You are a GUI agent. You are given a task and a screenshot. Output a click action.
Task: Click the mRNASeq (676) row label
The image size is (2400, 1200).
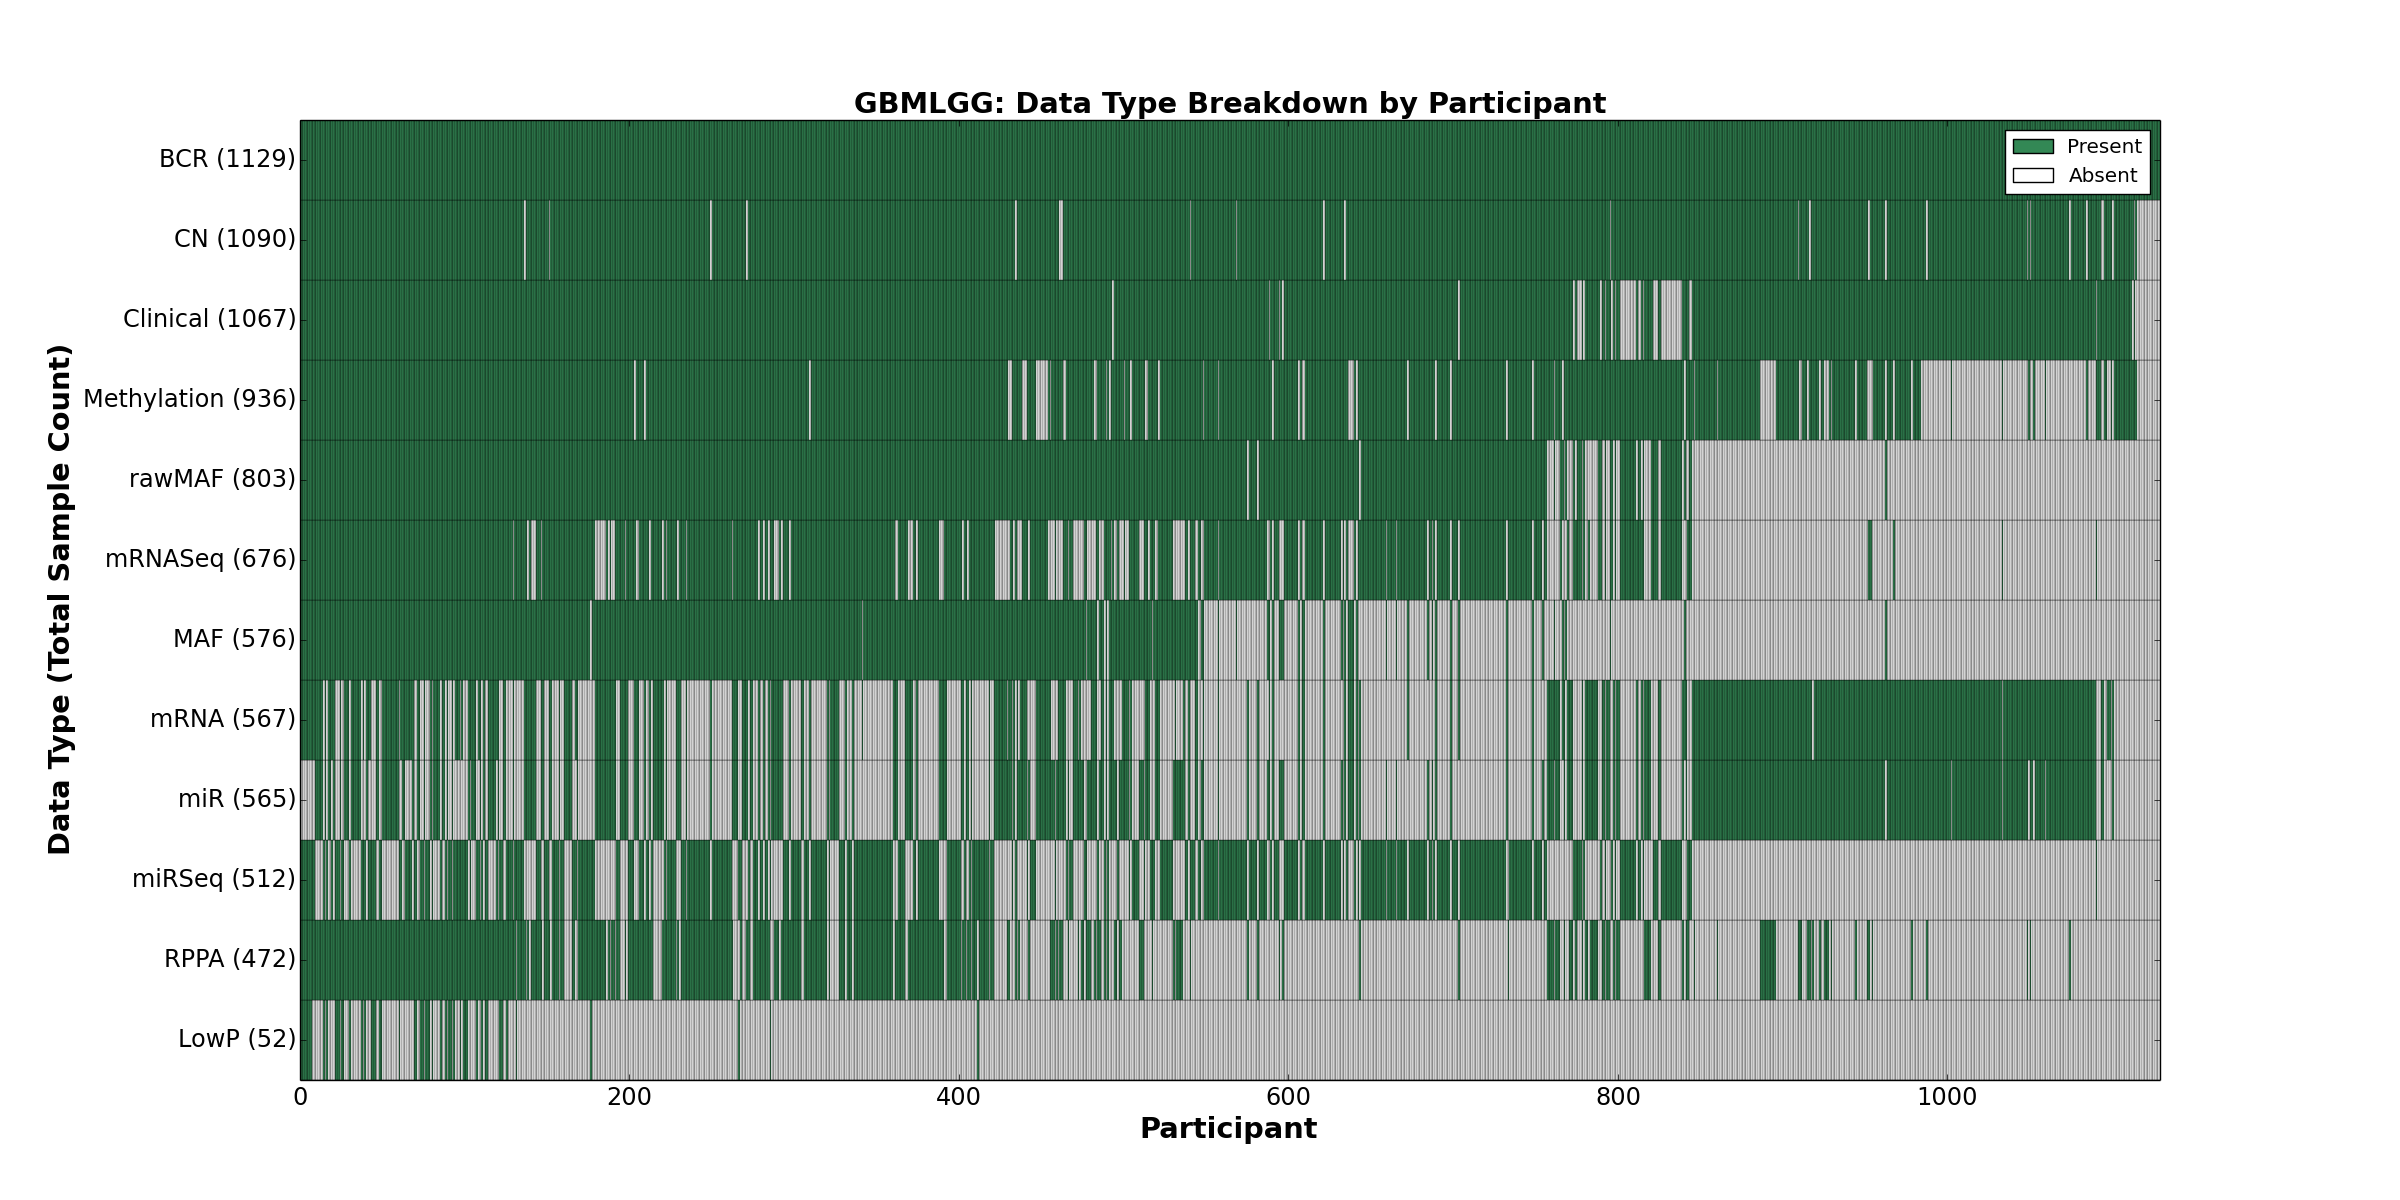point(200,559)
